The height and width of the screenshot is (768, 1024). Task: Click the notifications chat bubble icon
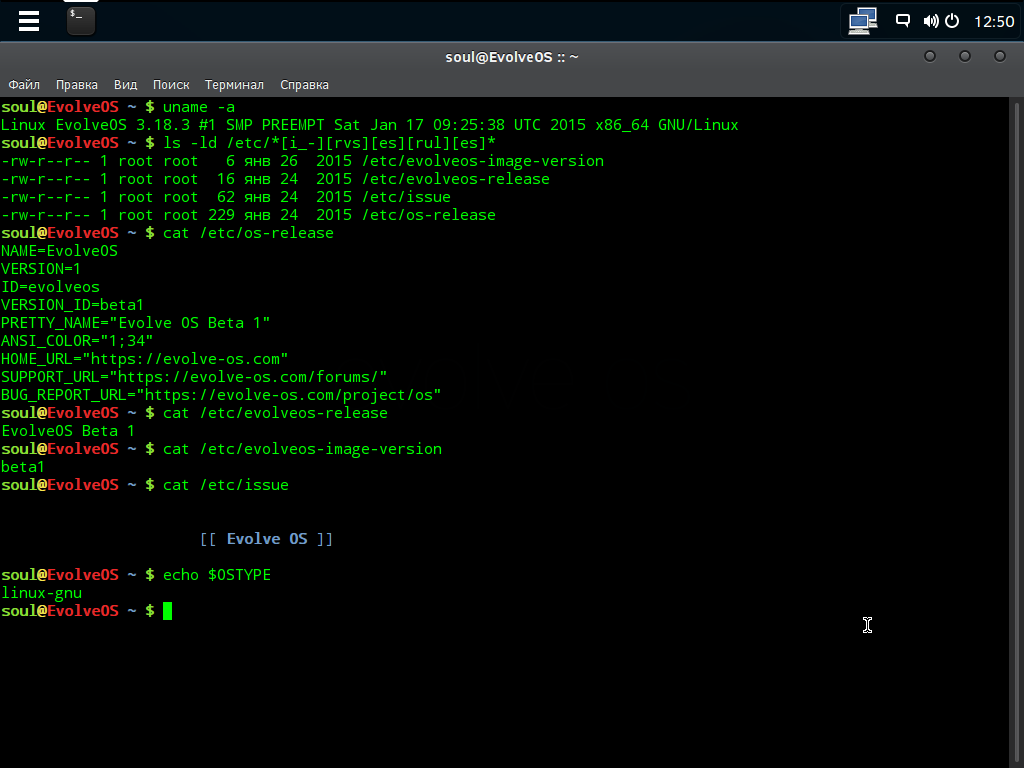903,21
